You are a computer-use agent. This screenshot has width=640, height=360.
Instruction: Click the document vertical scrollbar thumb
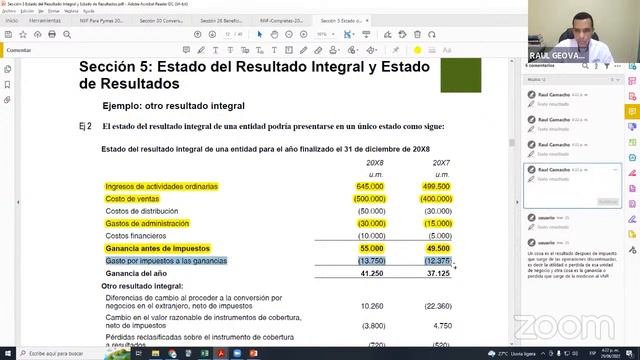point(512,142)
